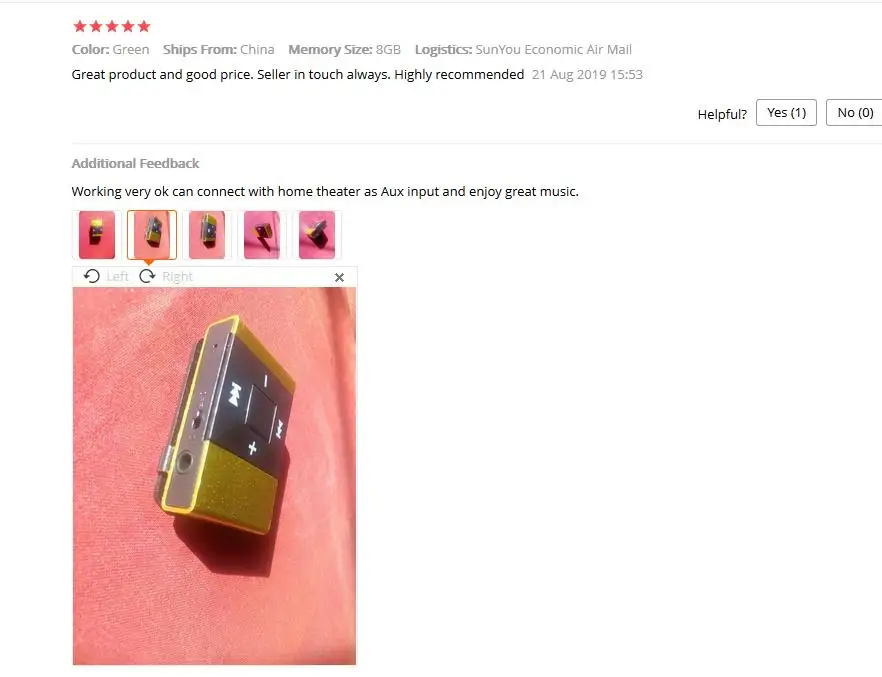
Task: Click the "Color: Green" attribute text
Action: (110, 49)
